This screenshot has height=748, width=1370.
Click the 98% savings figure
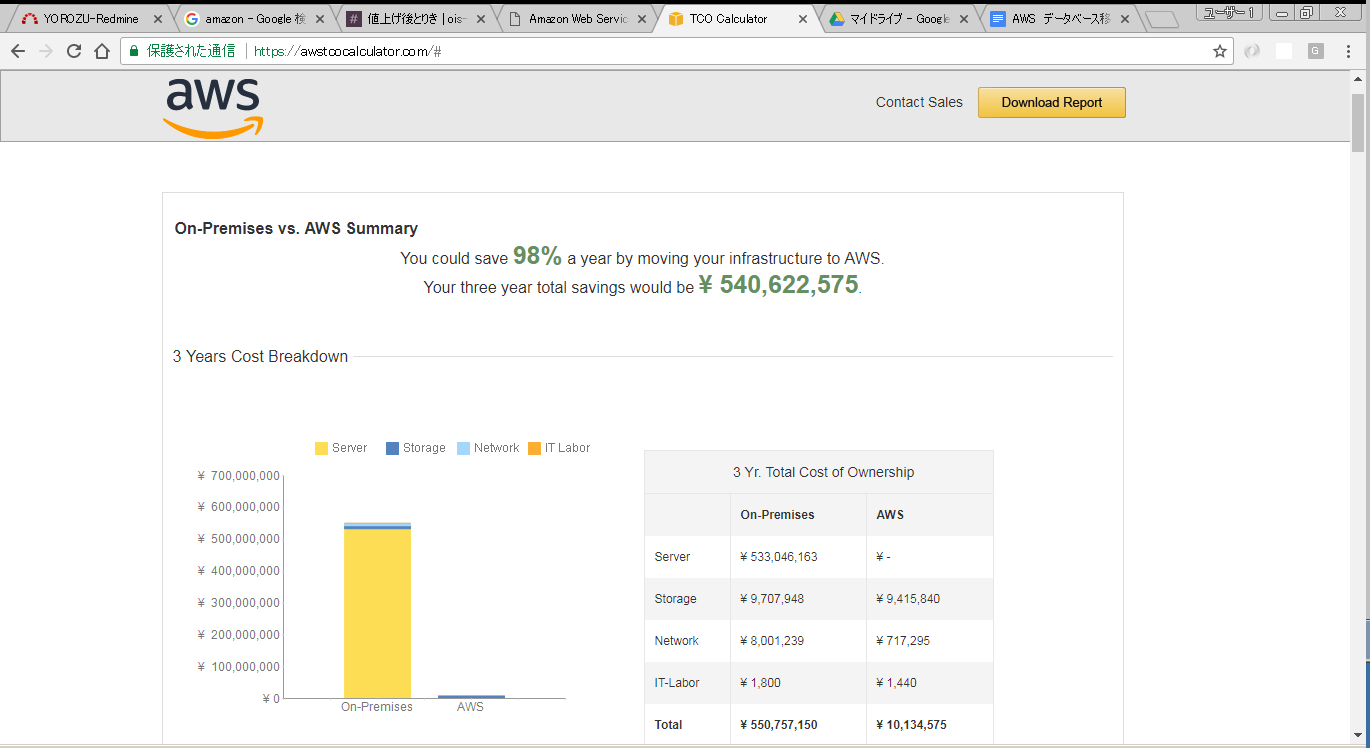point(537,256)
